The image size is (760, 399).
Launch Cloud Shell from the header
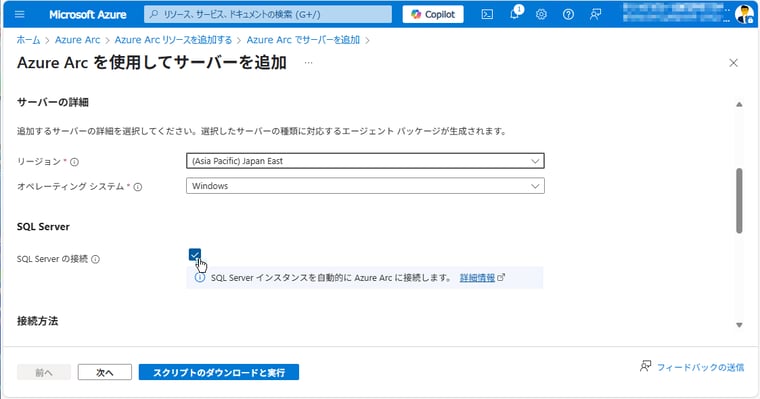coord(487,15)
